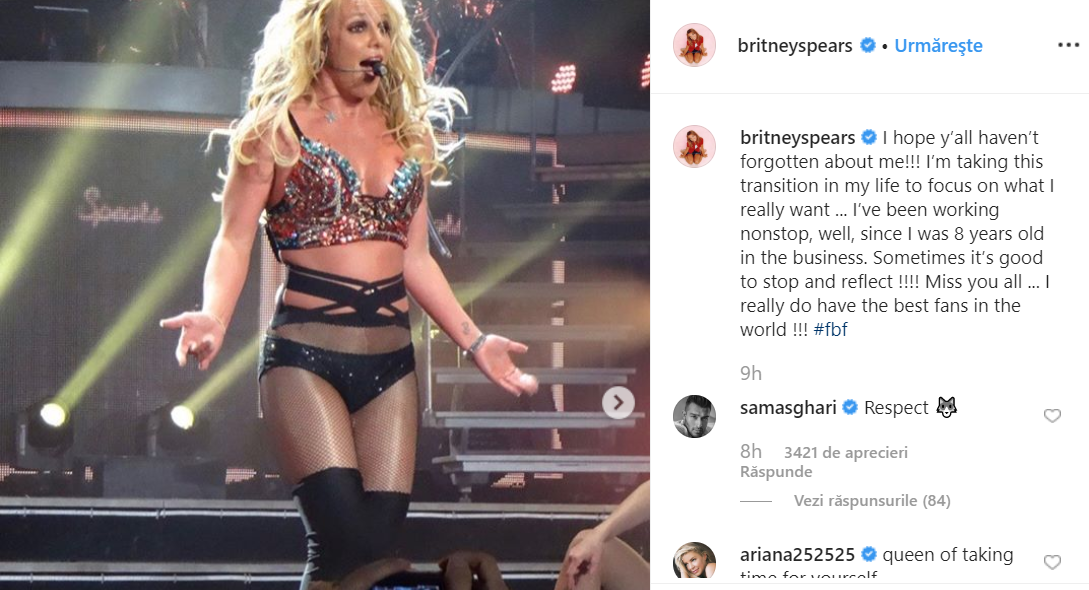1089x590 pixels.
Task: Click britneyspears header profile avatar
Action: click(x=695, y=45)
